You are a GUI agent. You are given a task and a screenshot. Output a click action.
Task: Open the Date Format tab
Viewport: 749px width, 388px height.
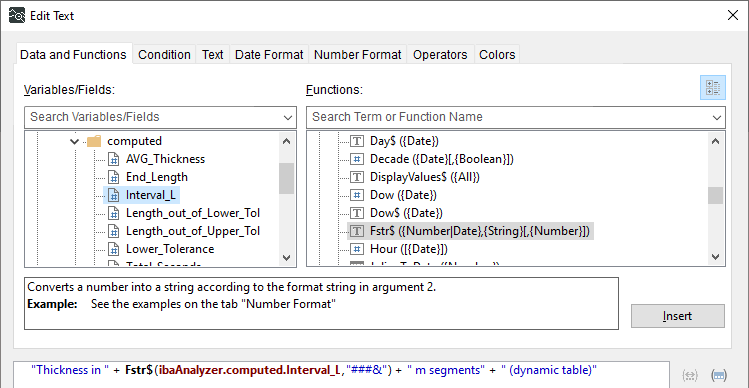[x=269, y=54]
